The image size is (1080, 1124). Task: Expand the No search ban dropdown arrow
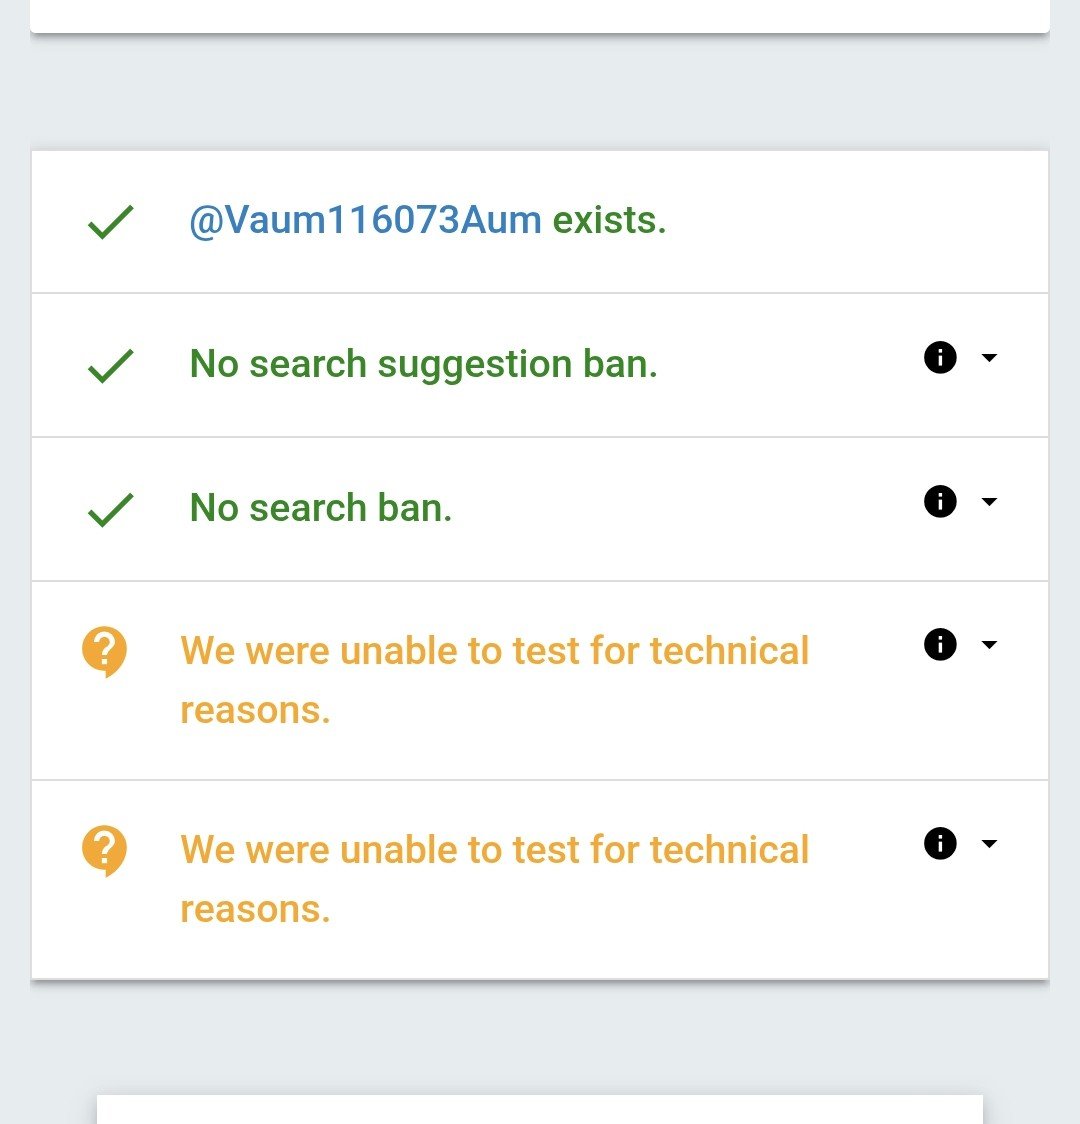[x=989, y=501]
